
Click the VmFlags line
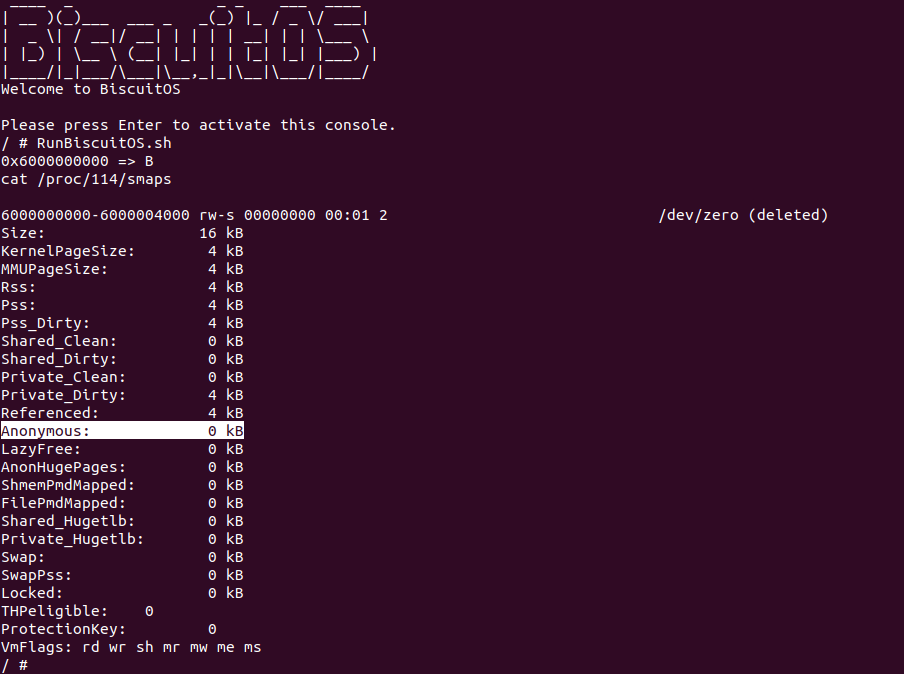(x=131, y=647)
